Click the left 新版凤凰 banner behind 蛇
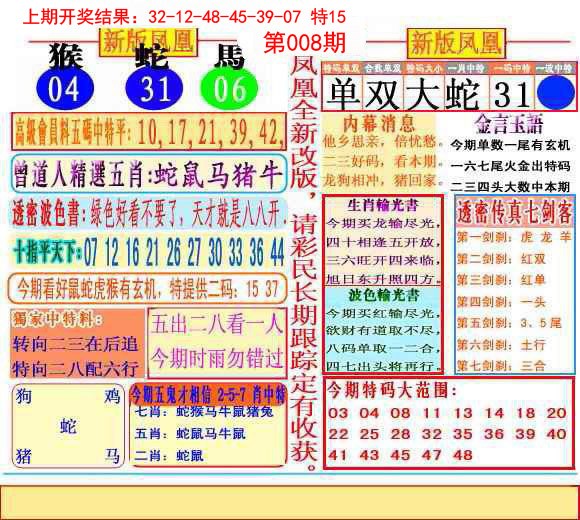The image size is (580, 520). pos(148,43)
